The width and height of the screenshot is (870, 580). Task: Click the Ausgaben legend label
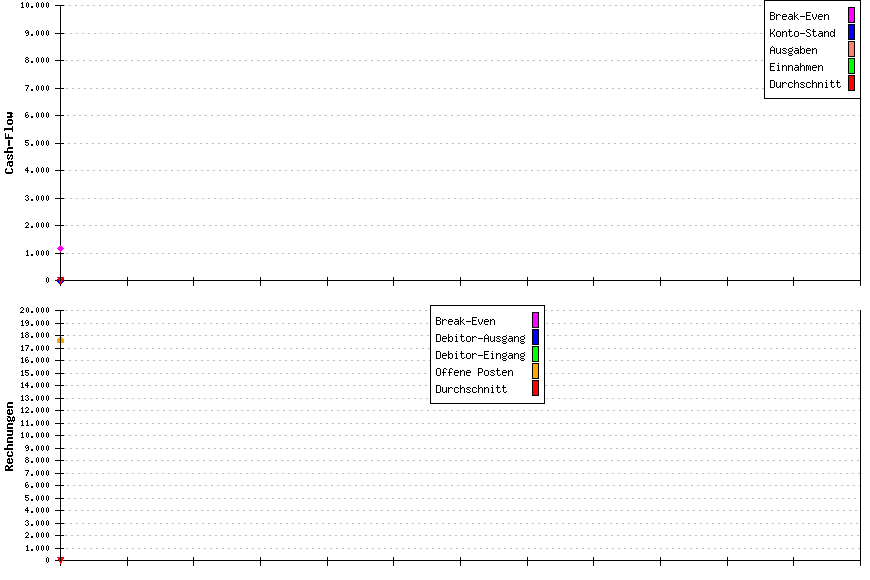pos(792,50)
